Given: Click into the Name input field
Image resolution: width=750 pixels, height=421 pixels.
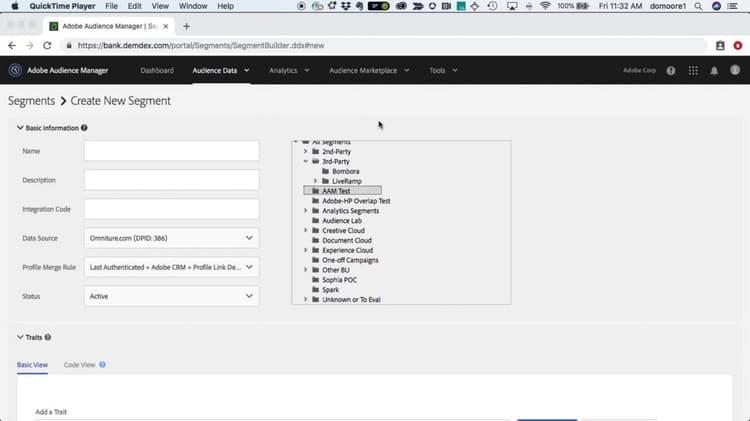Looking at the screenshot, I should (x=172, y=151).
